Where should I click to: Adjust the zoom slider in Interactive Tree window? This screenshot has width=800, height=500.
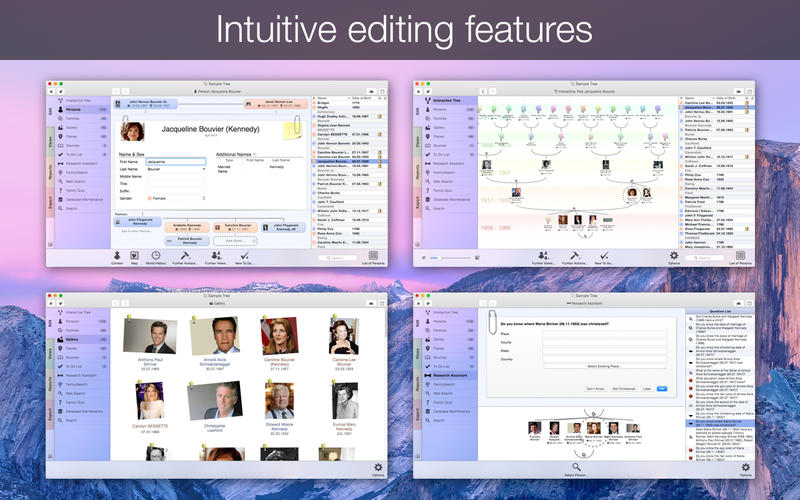pos(449,258)
